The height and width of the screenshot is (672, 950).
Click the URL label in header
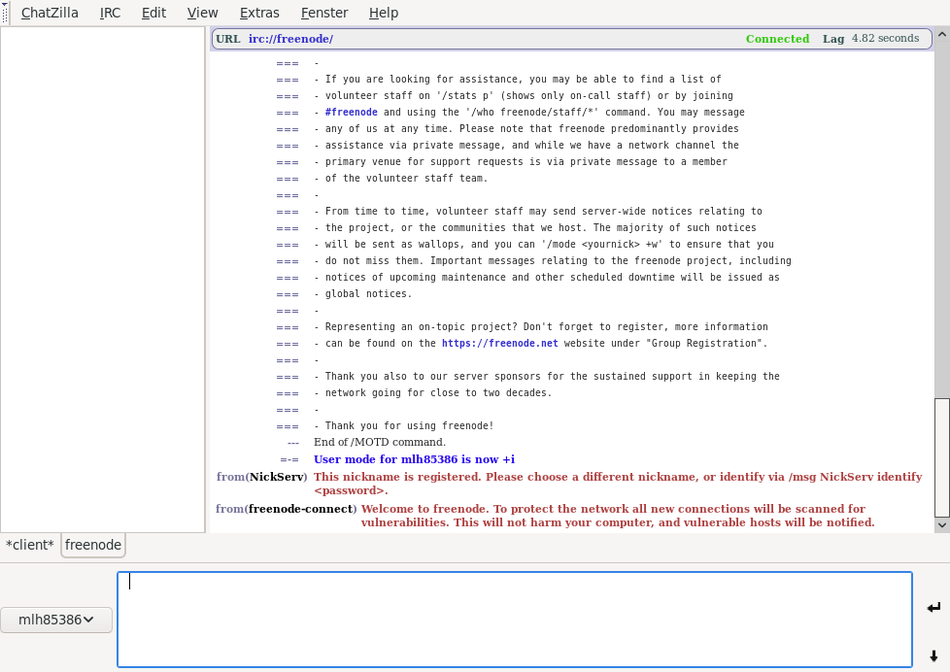[x=228, y=39]
